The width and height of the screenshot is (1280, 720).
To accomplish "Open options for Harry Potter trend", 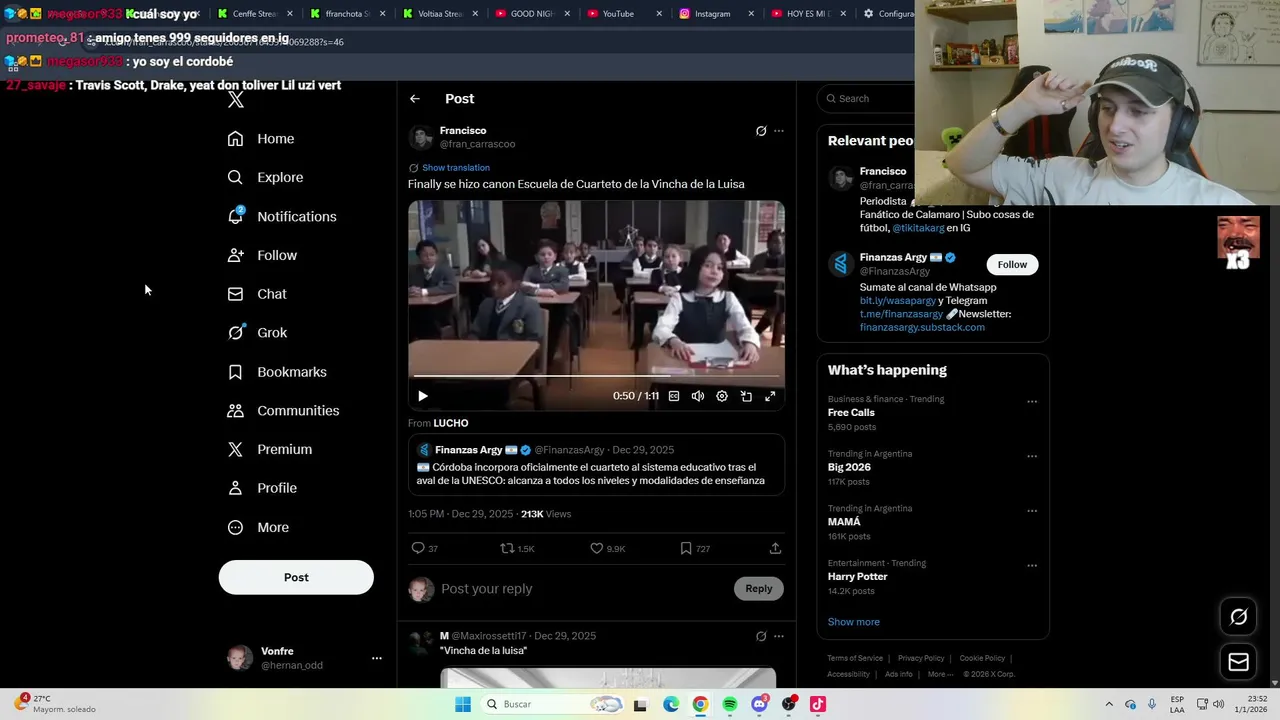I will (x=1032, y=566).
